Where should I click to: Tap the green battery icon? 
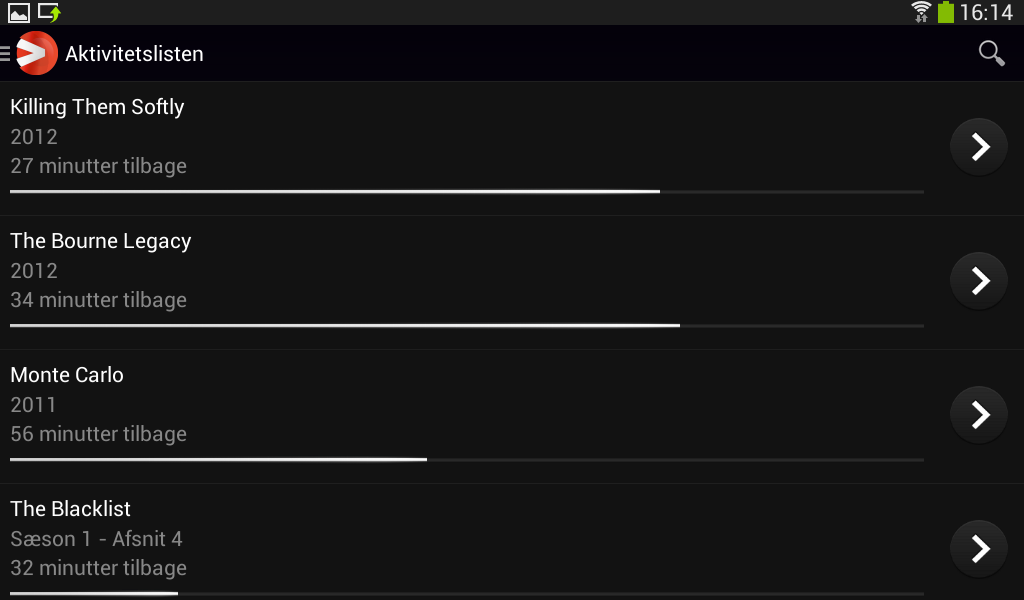(945, 12)
